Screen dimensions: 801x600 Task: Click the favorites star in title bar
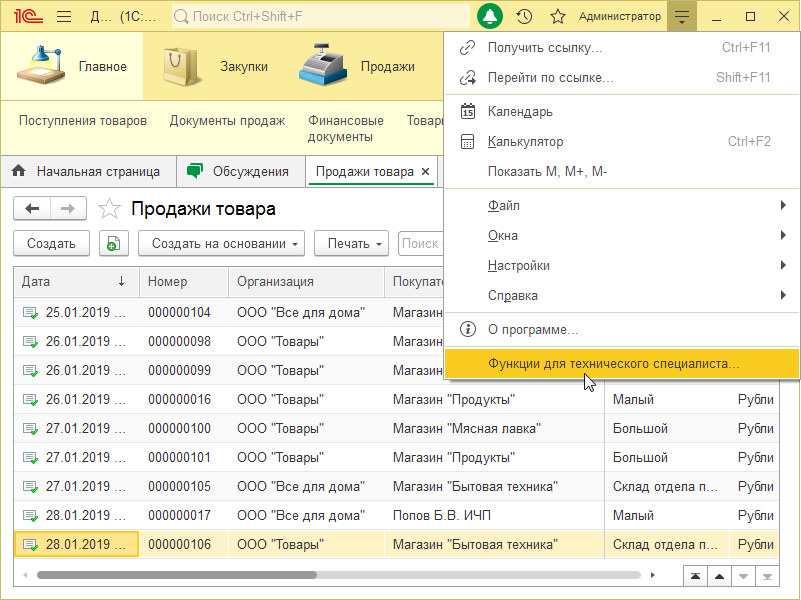558,17
